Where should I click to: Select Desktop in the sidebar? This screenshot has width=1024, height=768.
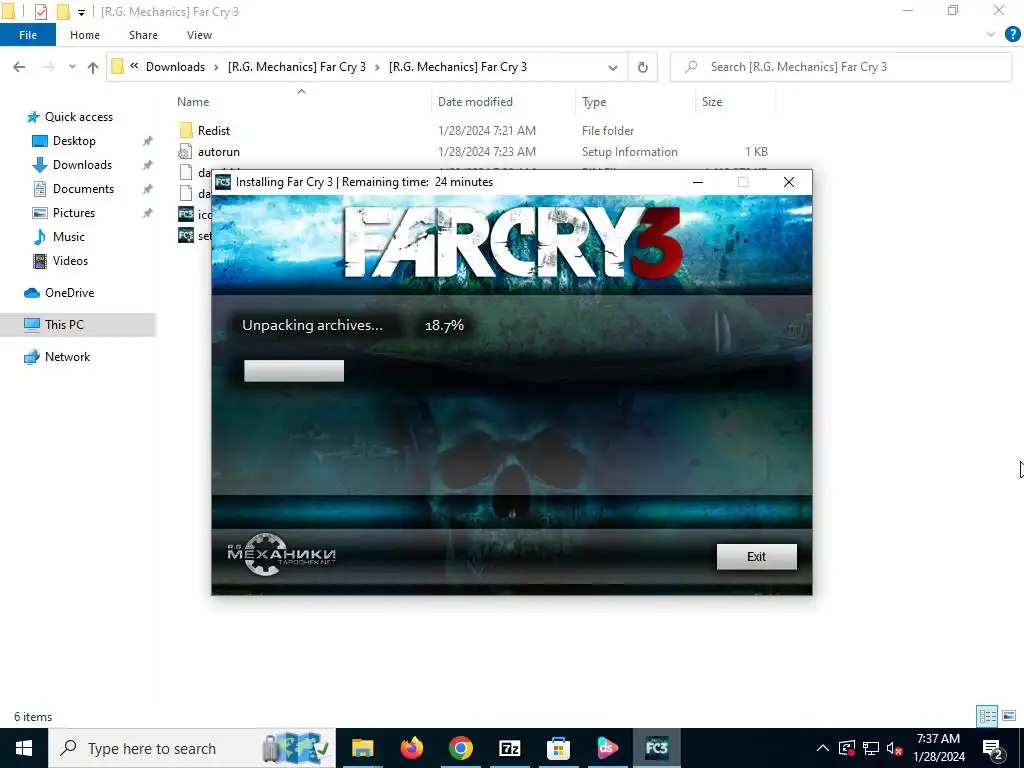coord(74,141)
